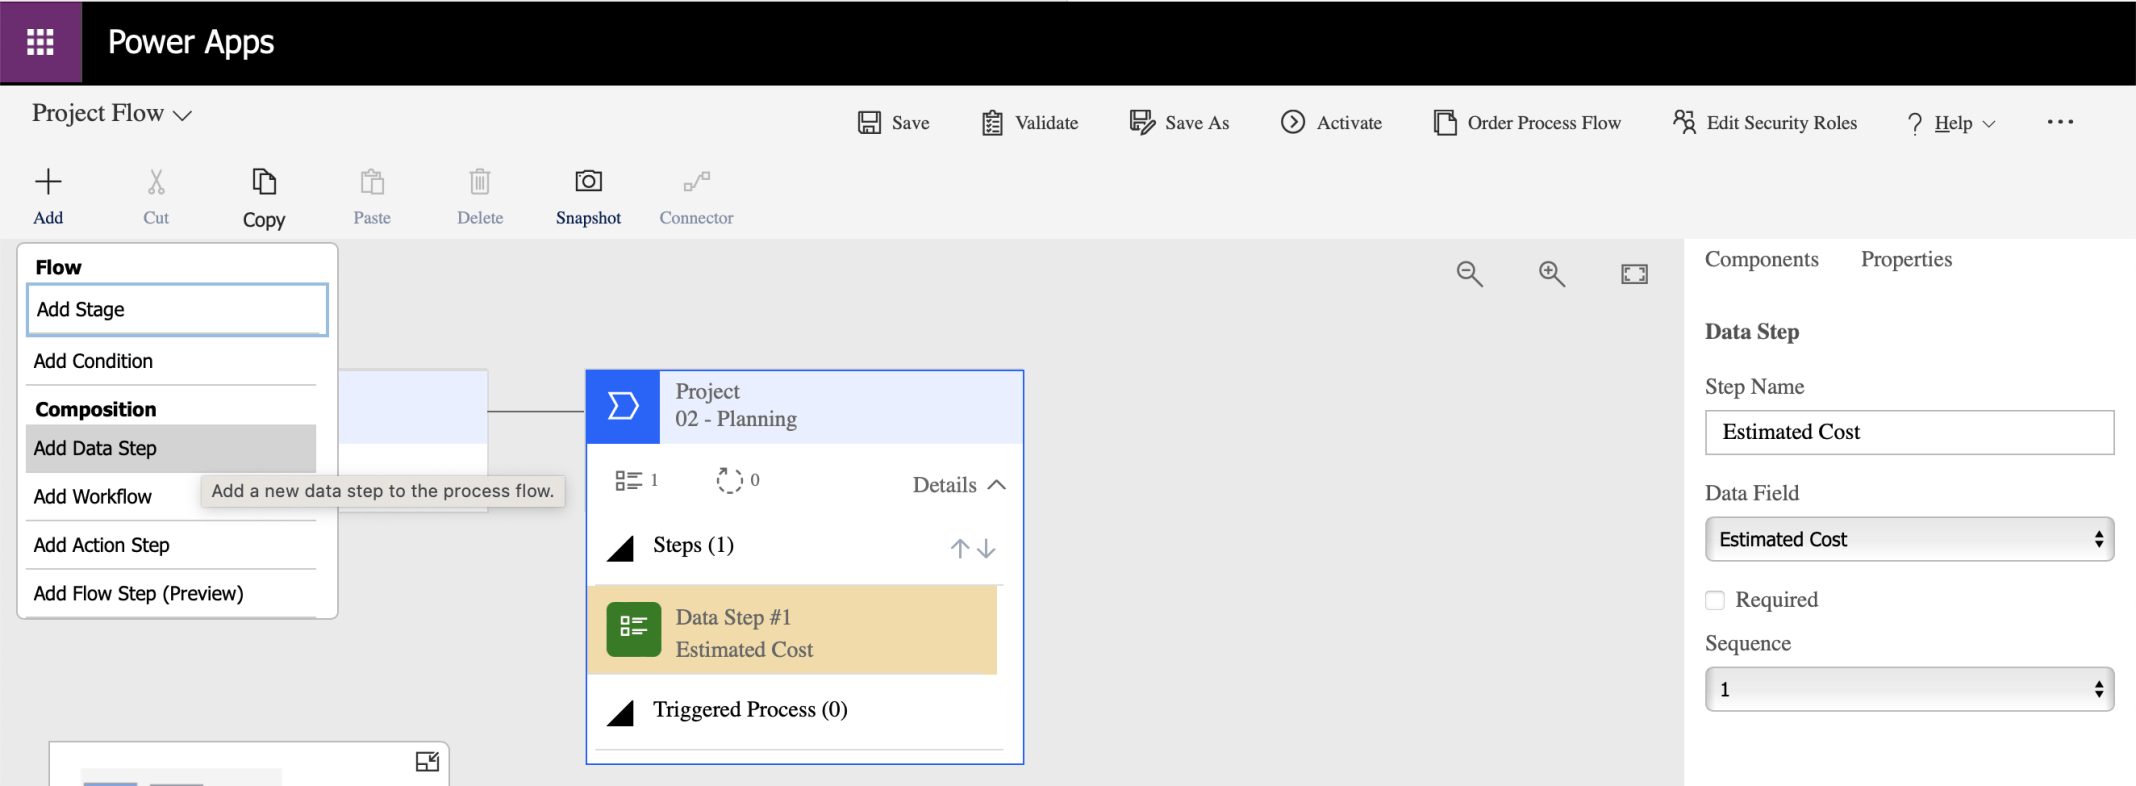Viewport: 2136px width, 786px height.
Task: Zoom in on the canvas
Action: [1551, 274]
